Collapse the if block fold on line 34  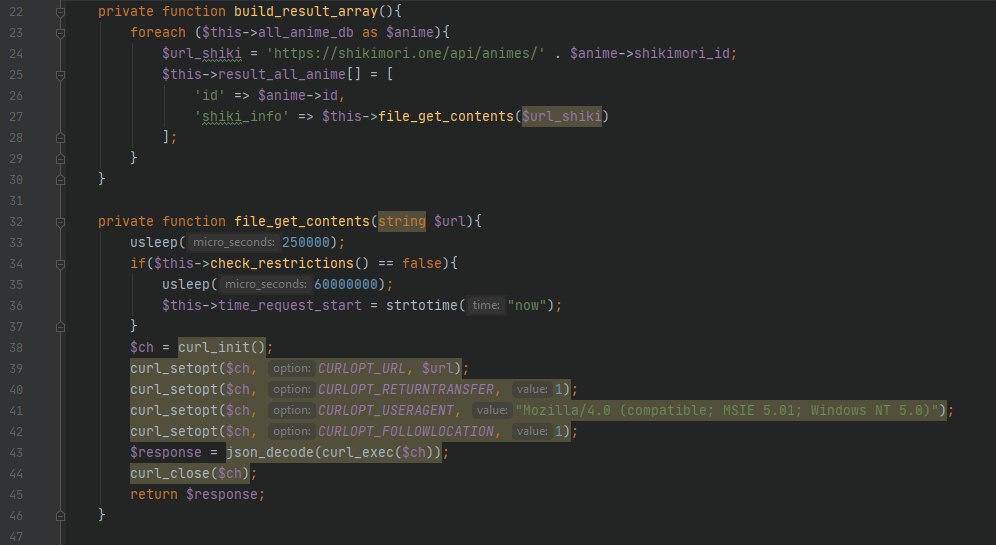coord(60,264)
